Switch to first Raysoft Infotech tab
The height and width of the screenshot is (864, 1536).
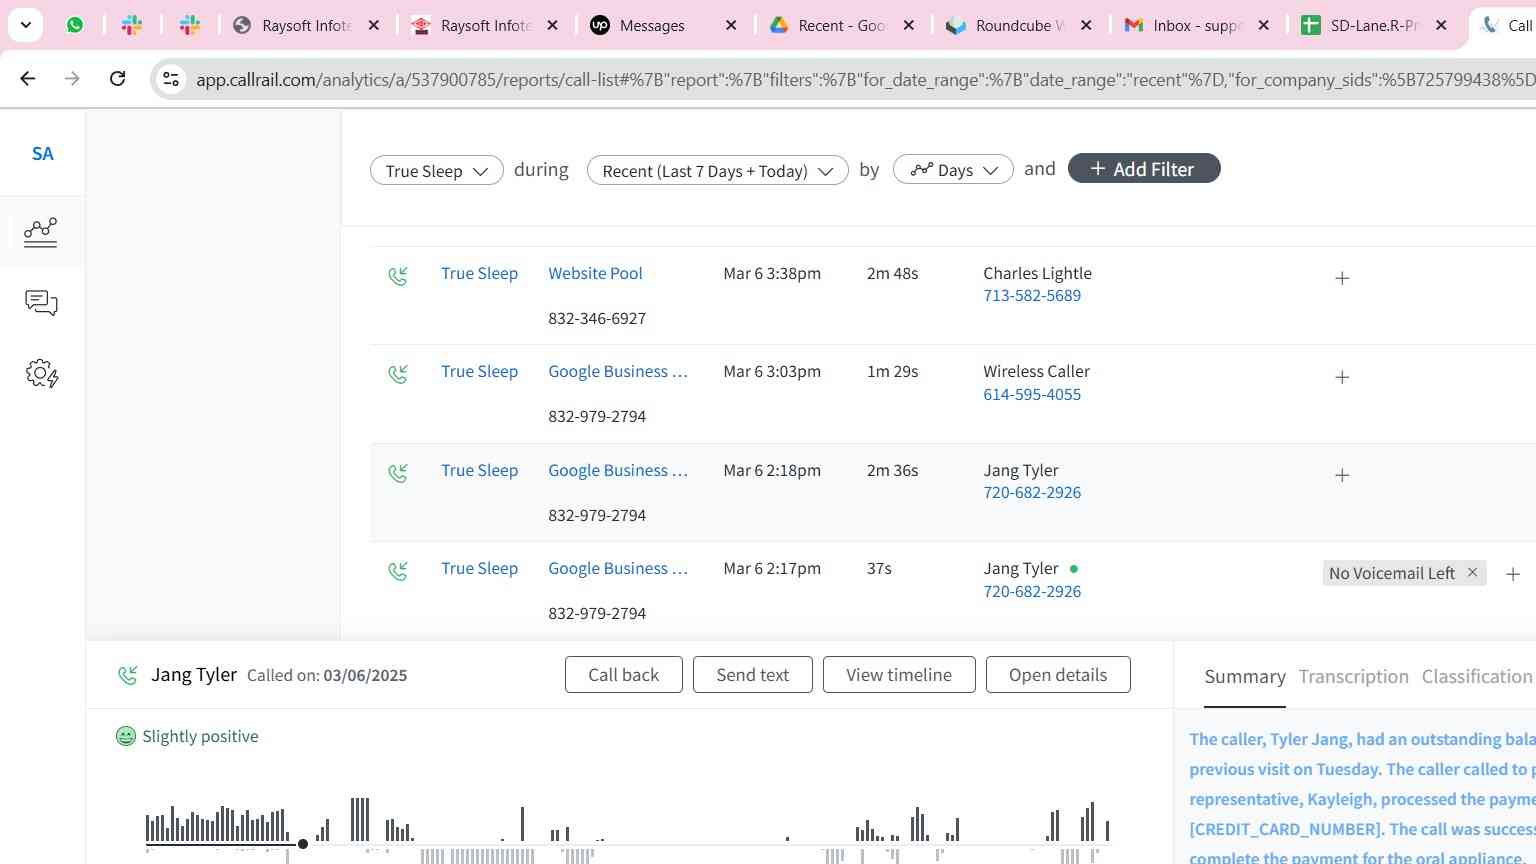point(307,25)
